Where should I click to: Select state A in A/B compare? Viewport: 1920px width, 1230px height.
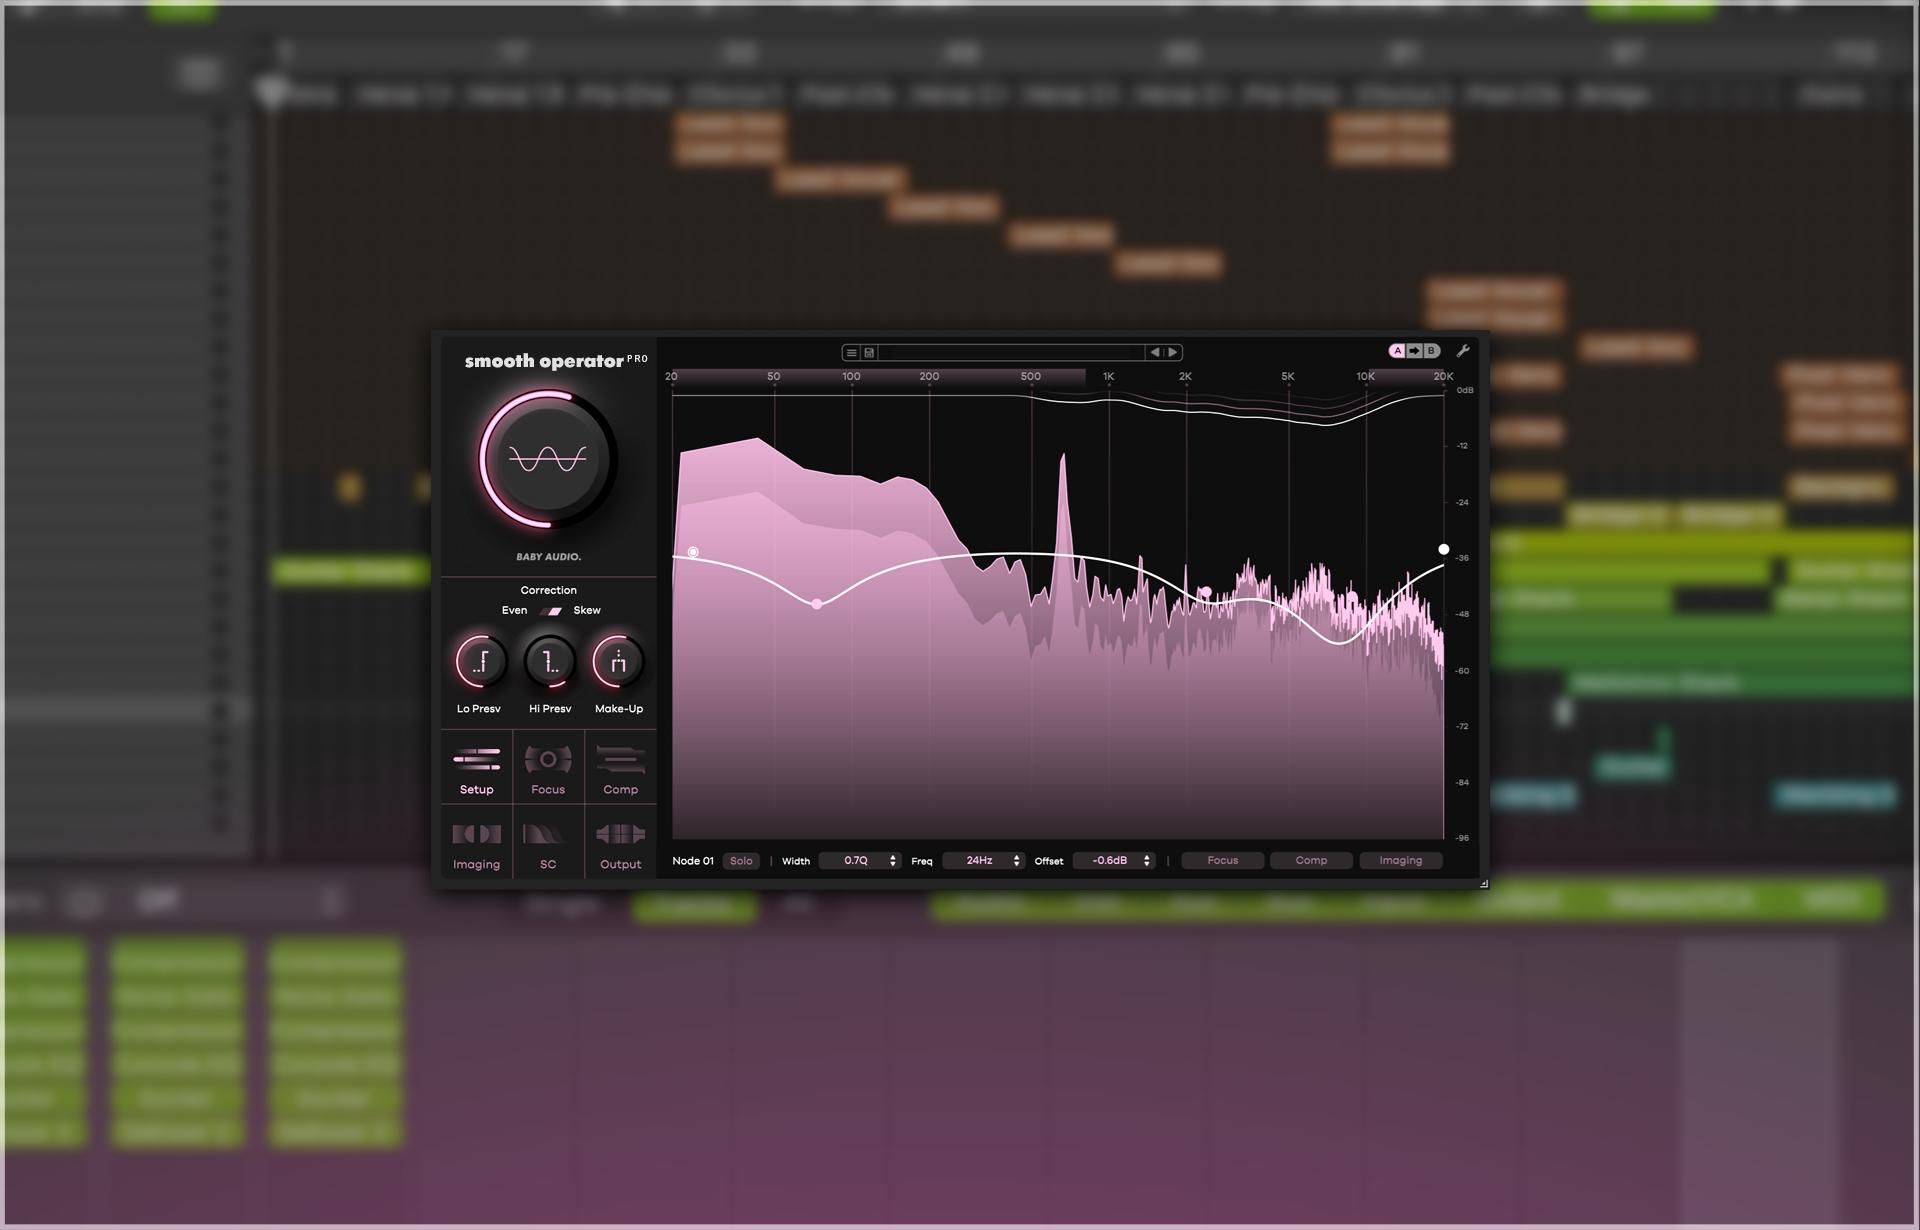pyautogui.click(x=1397, y=351)
